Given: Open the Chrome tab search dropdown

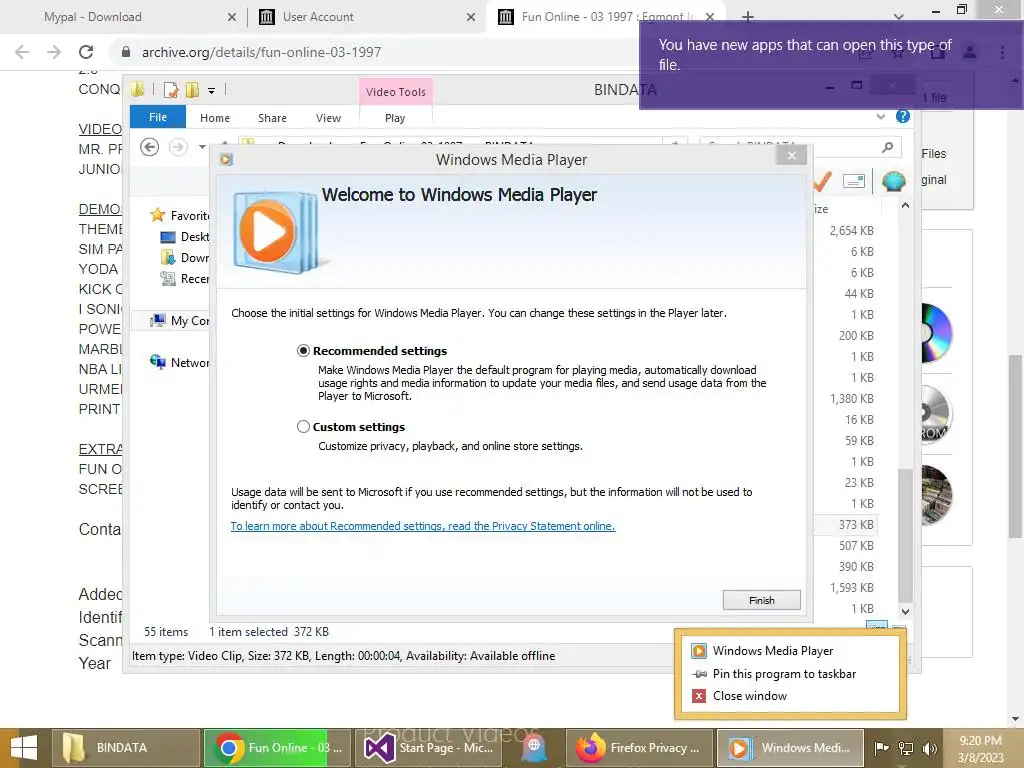Looking at the screenshot, I should [x=899, y=17].
